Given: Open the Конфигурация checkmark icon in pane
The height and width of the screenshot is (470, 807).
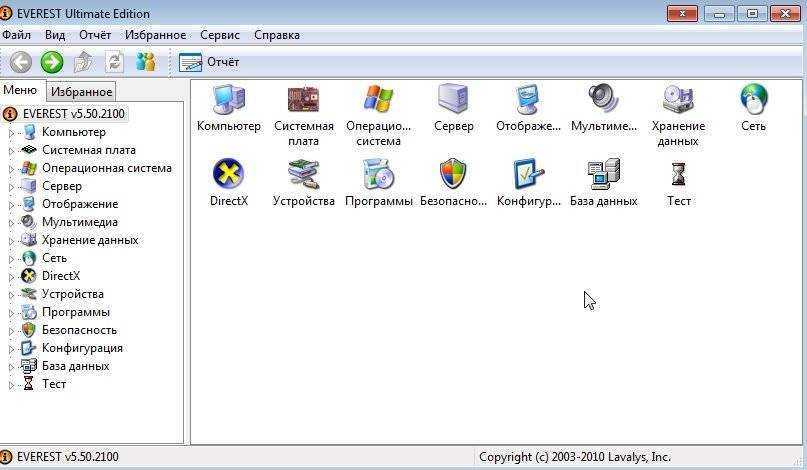Looking at the screenshot, I should [x=529, y=174].
